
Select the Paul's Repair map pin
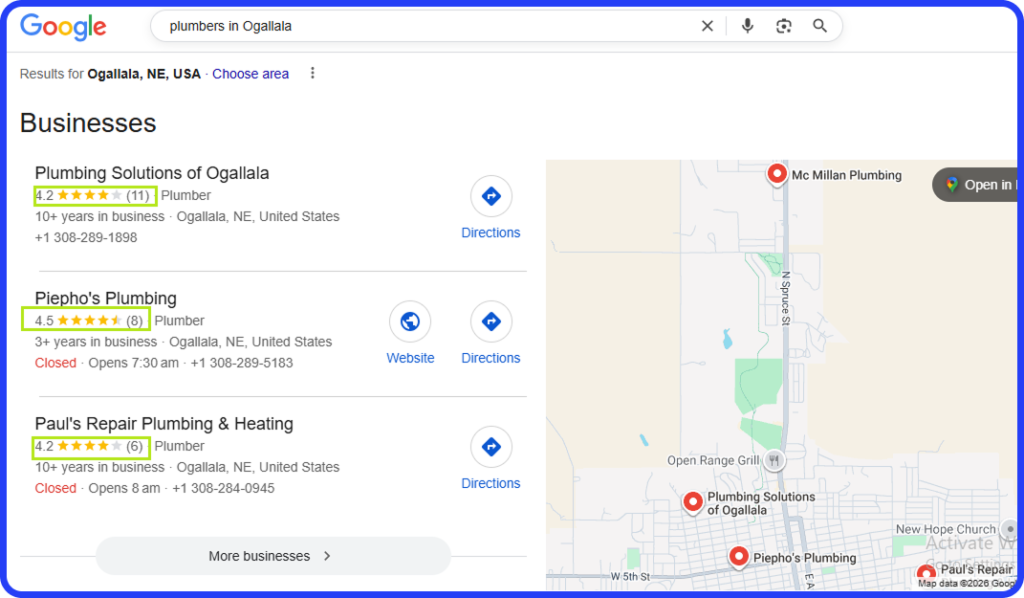[x=926, y=574]
